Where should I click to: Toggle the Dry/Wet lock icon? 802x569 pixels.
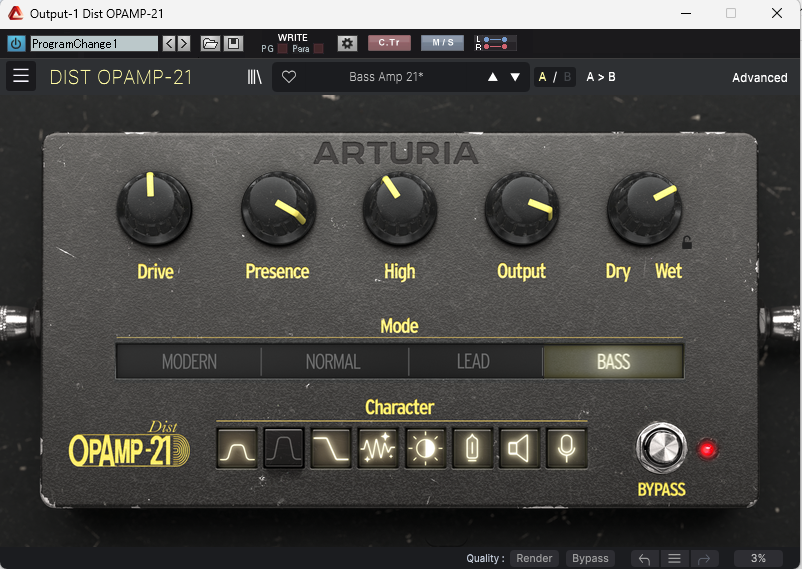[x=687, y=242]
